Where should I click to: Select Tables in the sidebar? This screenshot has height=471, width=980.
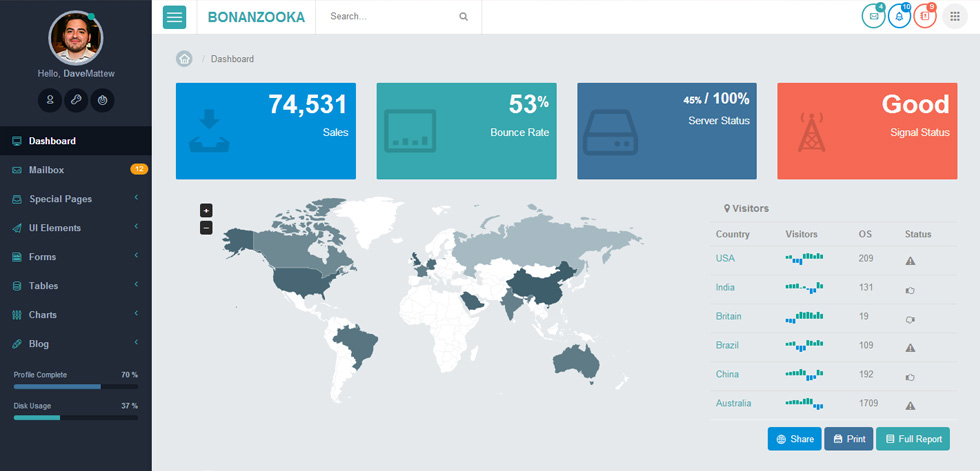point(76,285)
